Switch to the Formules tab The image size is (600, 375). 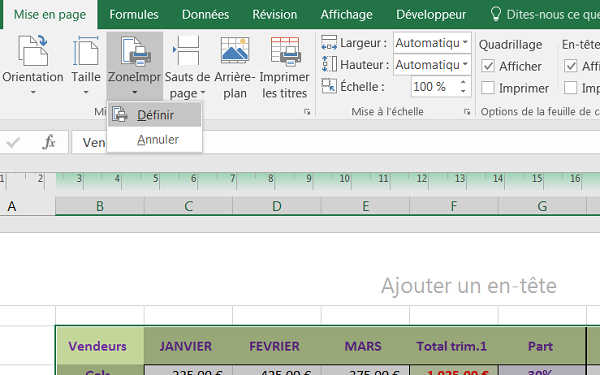click(134, 15)
